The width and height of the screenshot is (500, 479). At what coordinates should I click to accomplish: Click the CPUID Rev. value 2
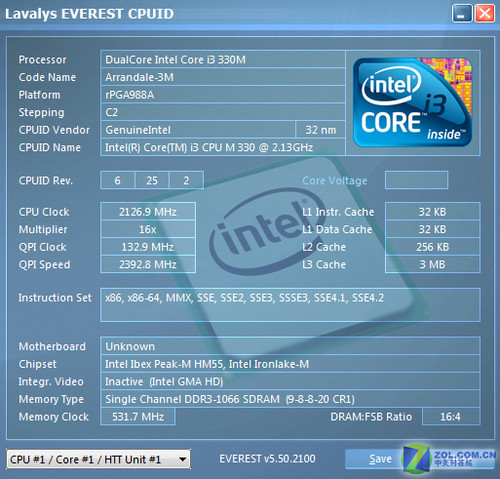tap(186, 180)
